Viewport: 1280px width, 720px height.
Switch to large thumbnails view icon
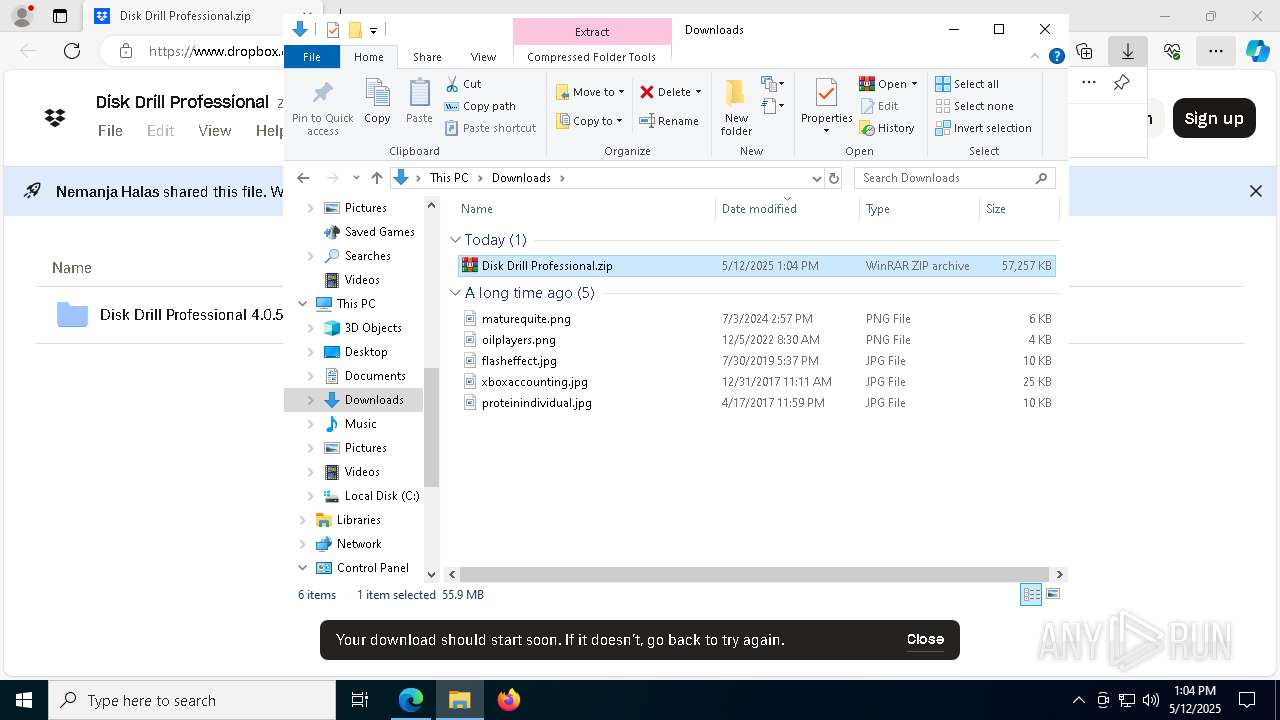tap(1052, 594)
